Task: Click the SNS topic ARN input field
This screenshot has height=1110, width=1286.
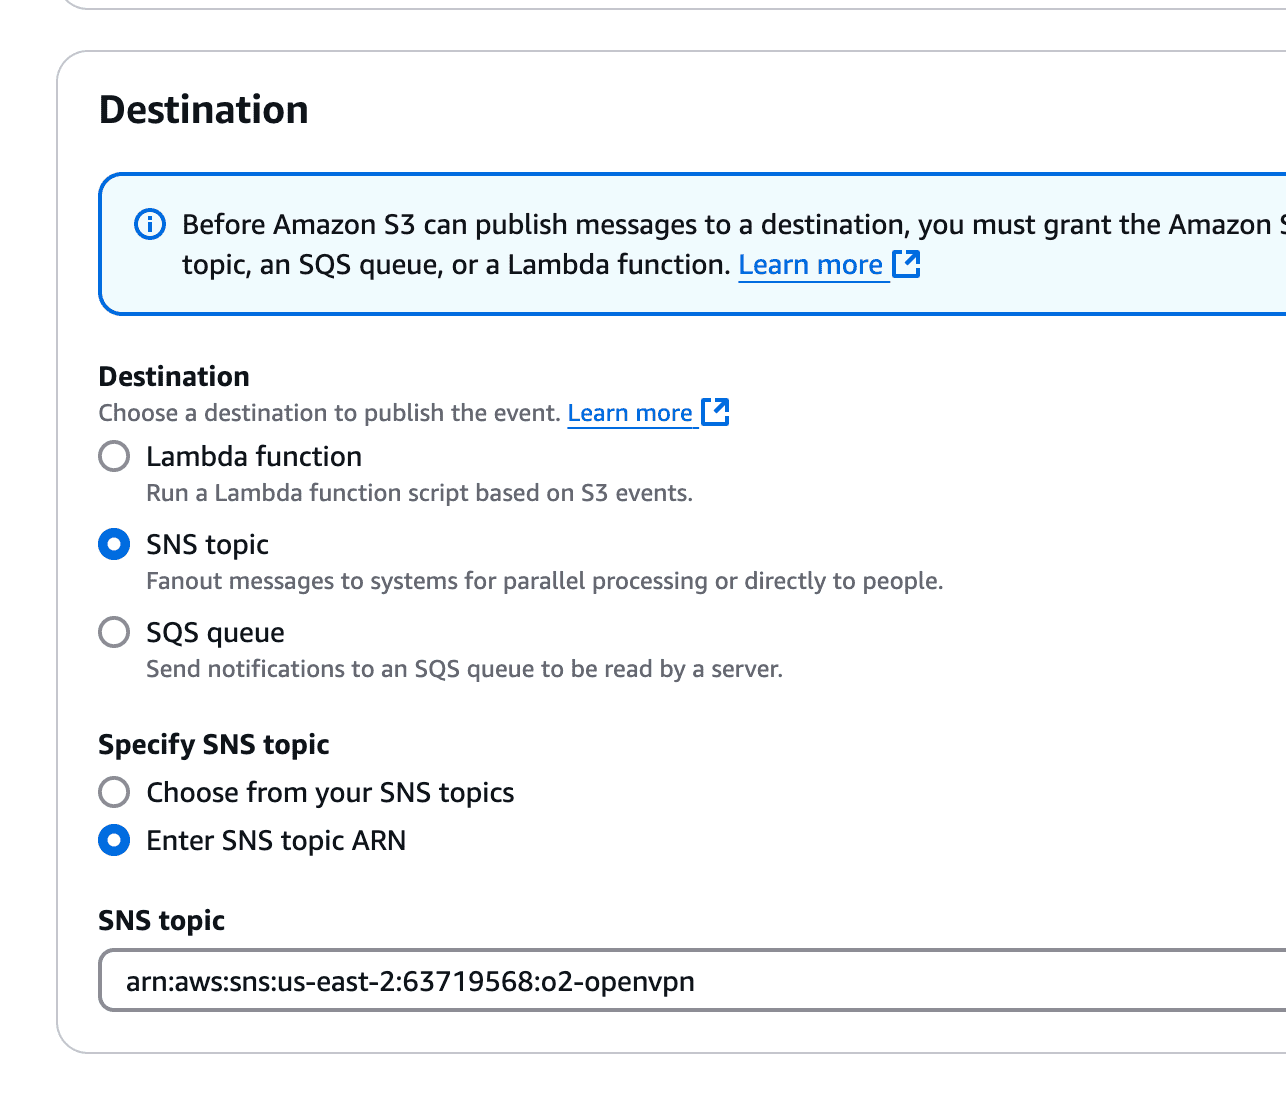Action: 690,981
